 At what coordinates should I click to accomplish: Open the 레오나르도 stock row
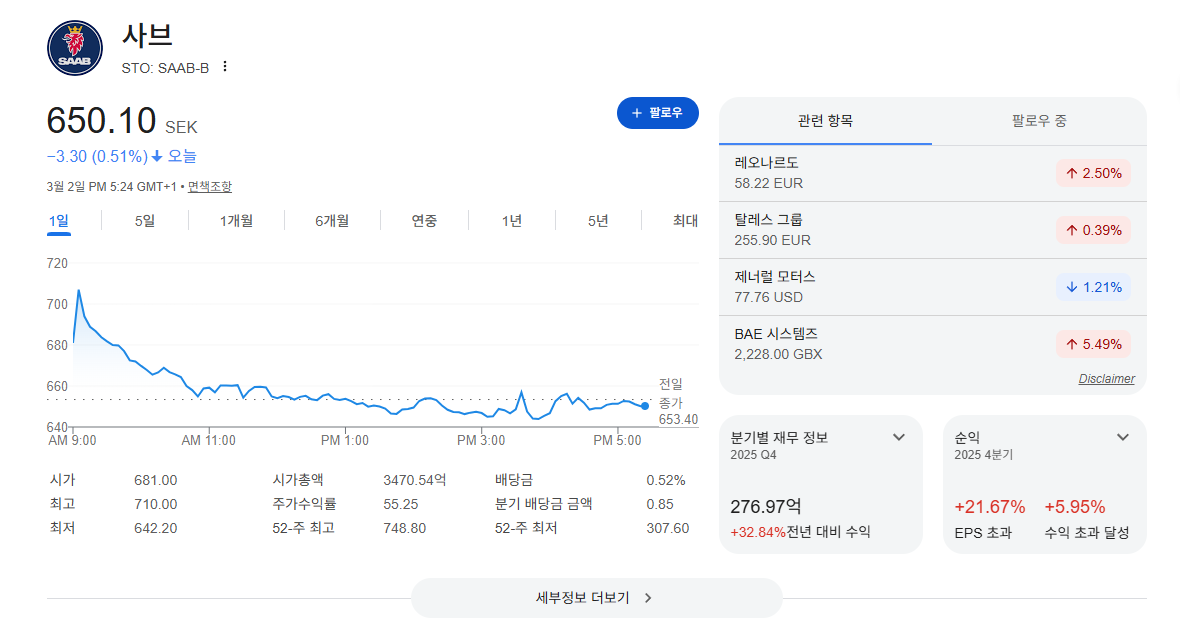click(x=932, y=173)
